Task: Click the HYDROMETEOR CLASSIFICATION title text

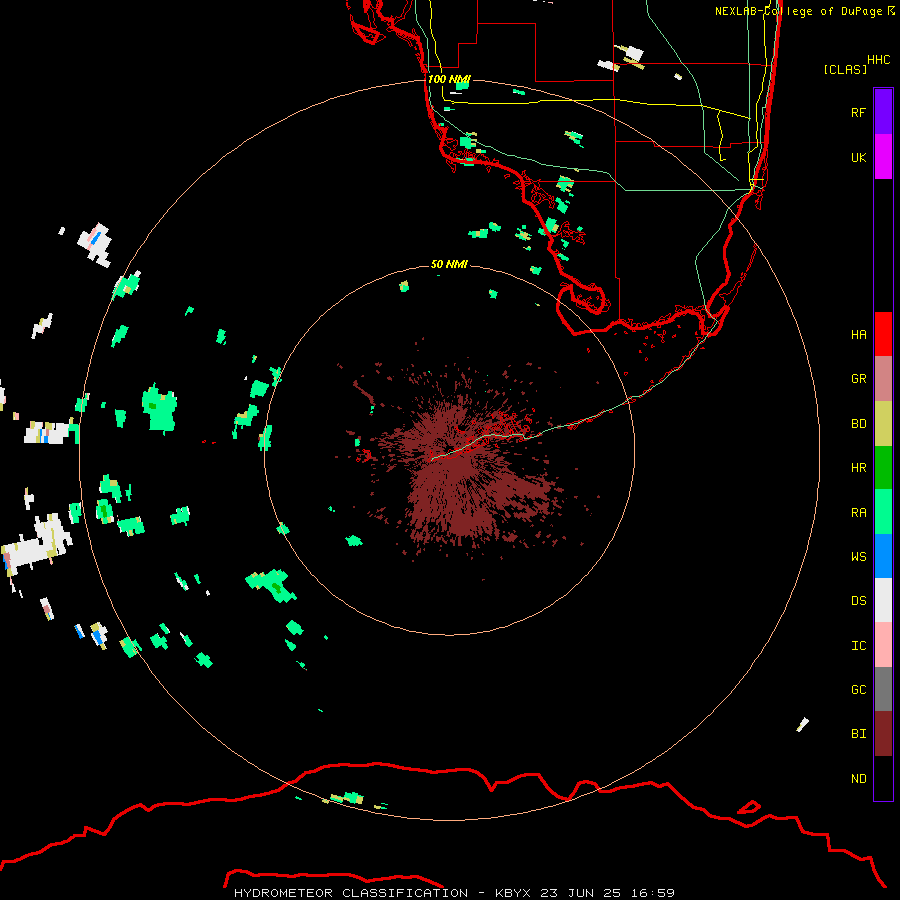Action: click(x=351, y=893)
